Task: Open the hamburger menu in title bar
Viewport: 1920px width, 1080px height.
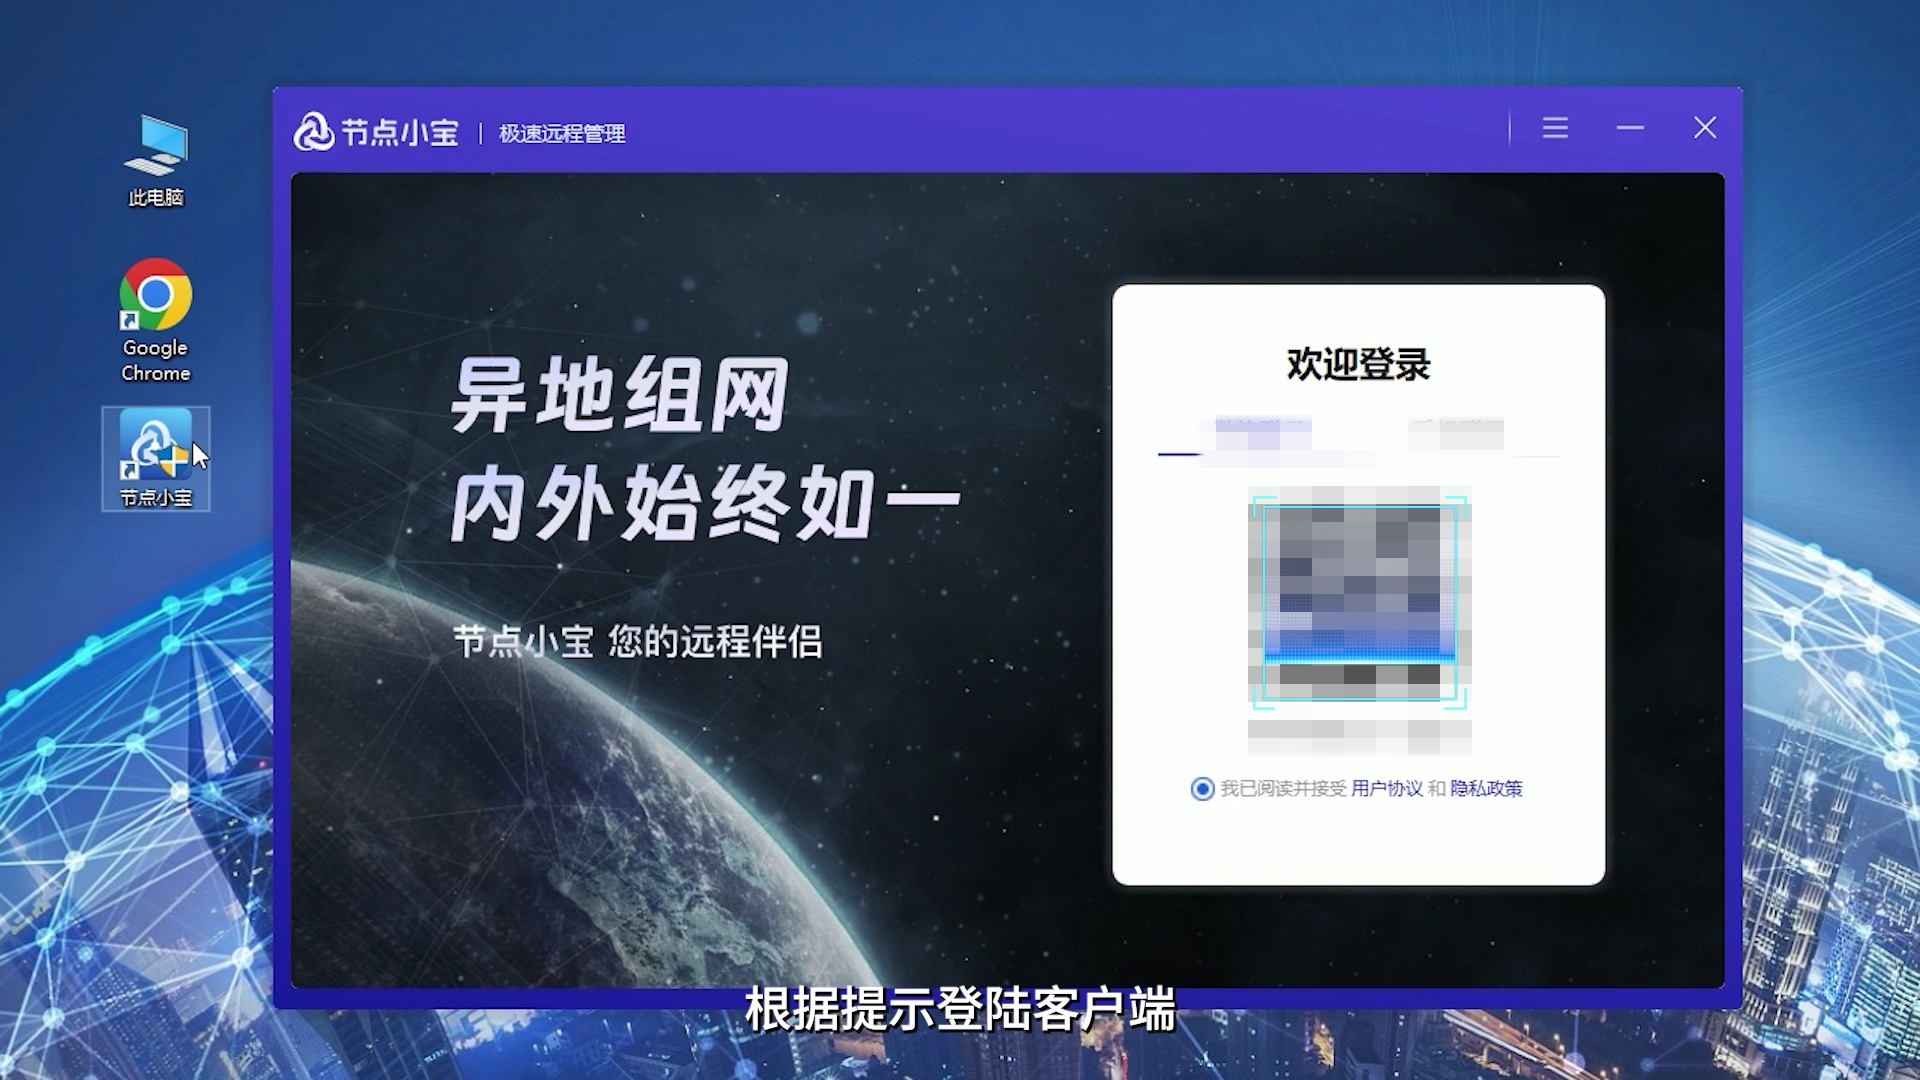Action: [x=1555, y=128]
